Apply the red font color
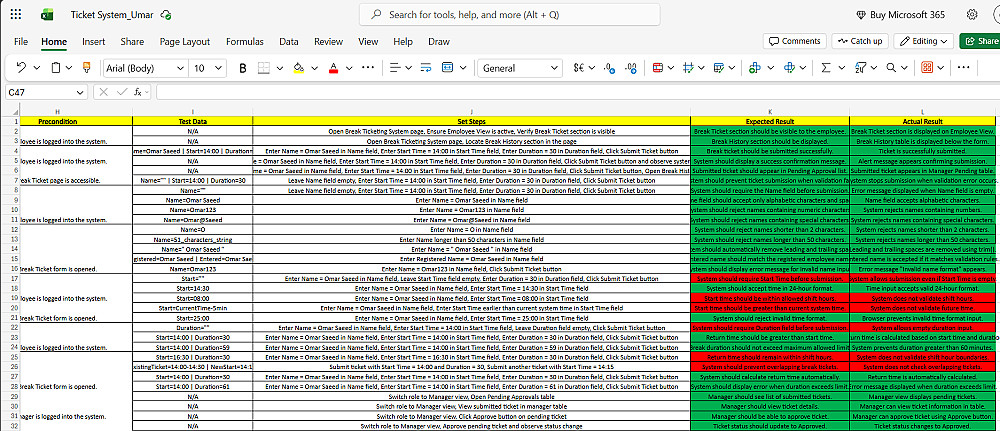Image resolution: width=1000 pixels, height=431 pixels. [x=332, y=68]
